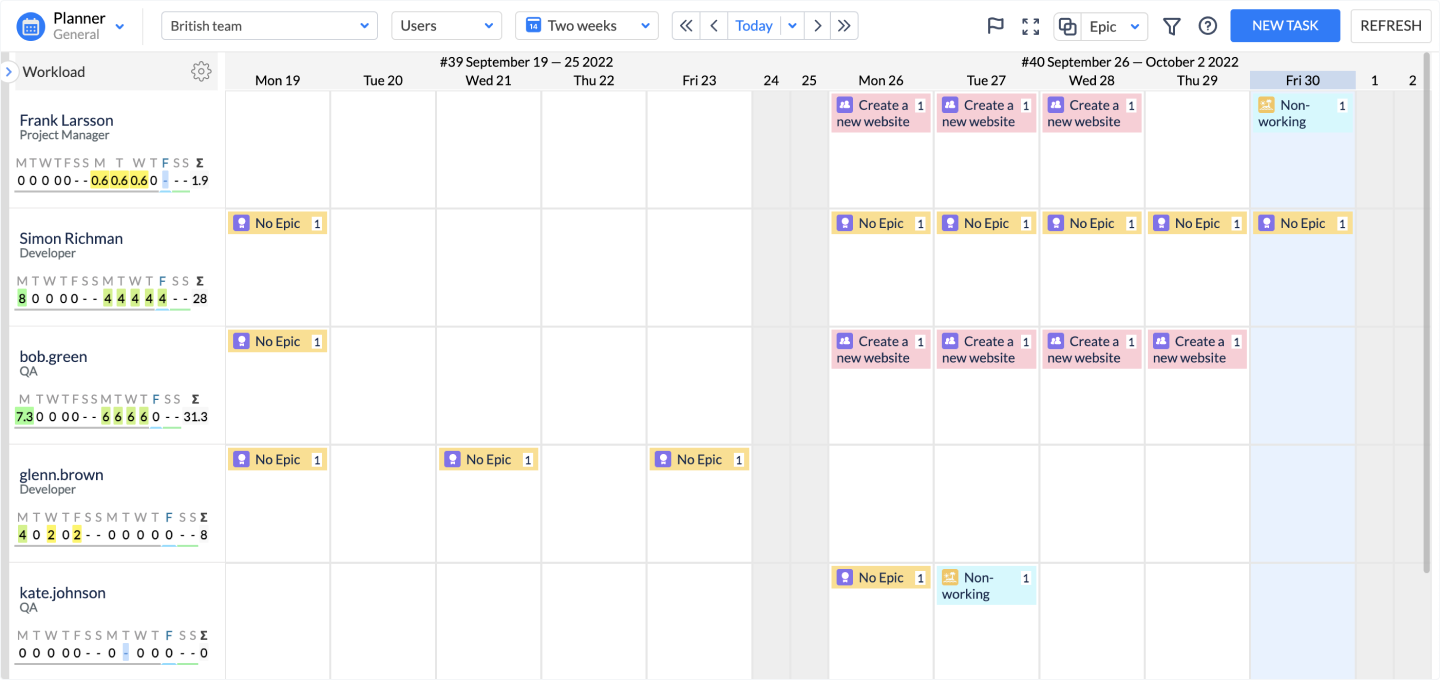Viewport: 1440px width, 680px height.
Task: Select Frank Larsson's Friday Non-working card
Action: click(x=1301, y=113)
